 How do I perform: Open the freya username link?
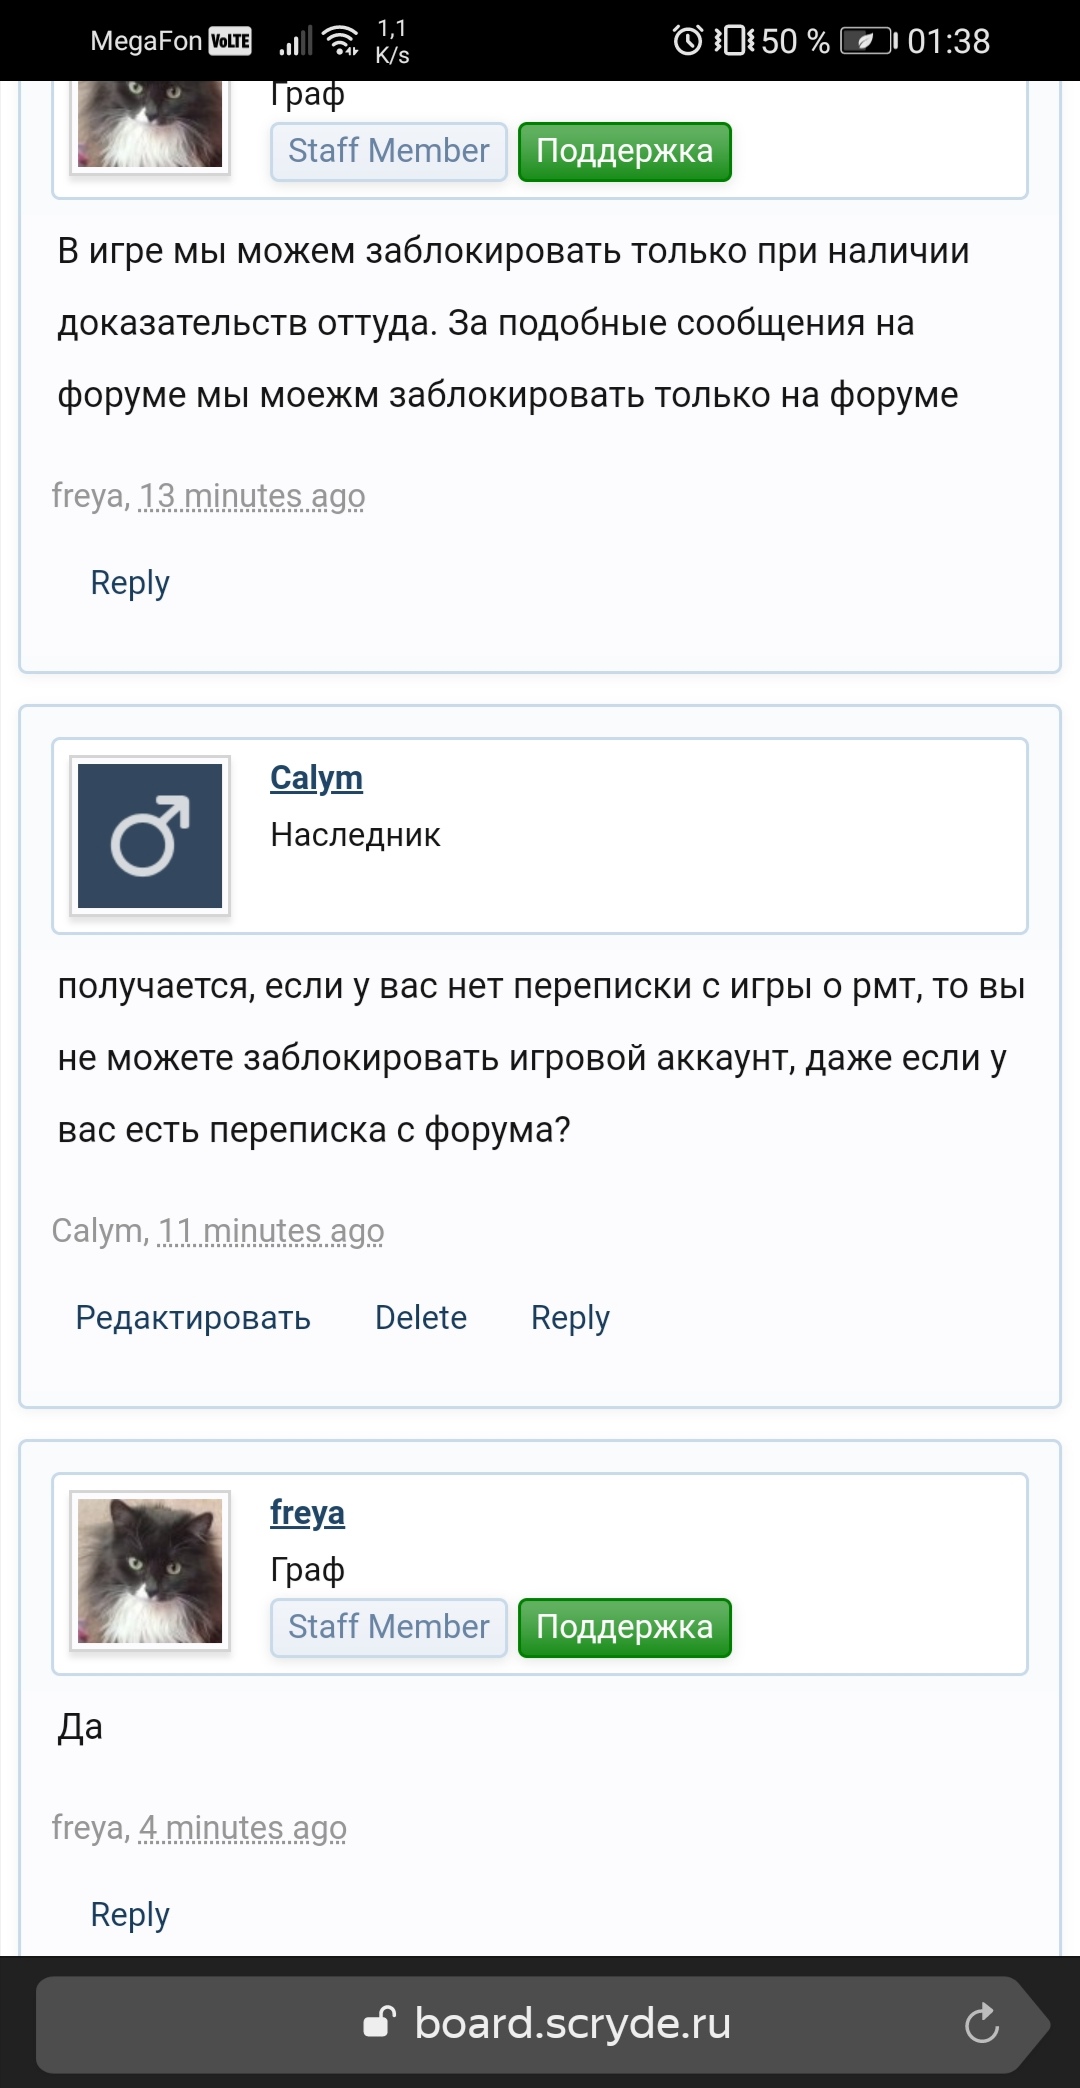coord(306,1513)
